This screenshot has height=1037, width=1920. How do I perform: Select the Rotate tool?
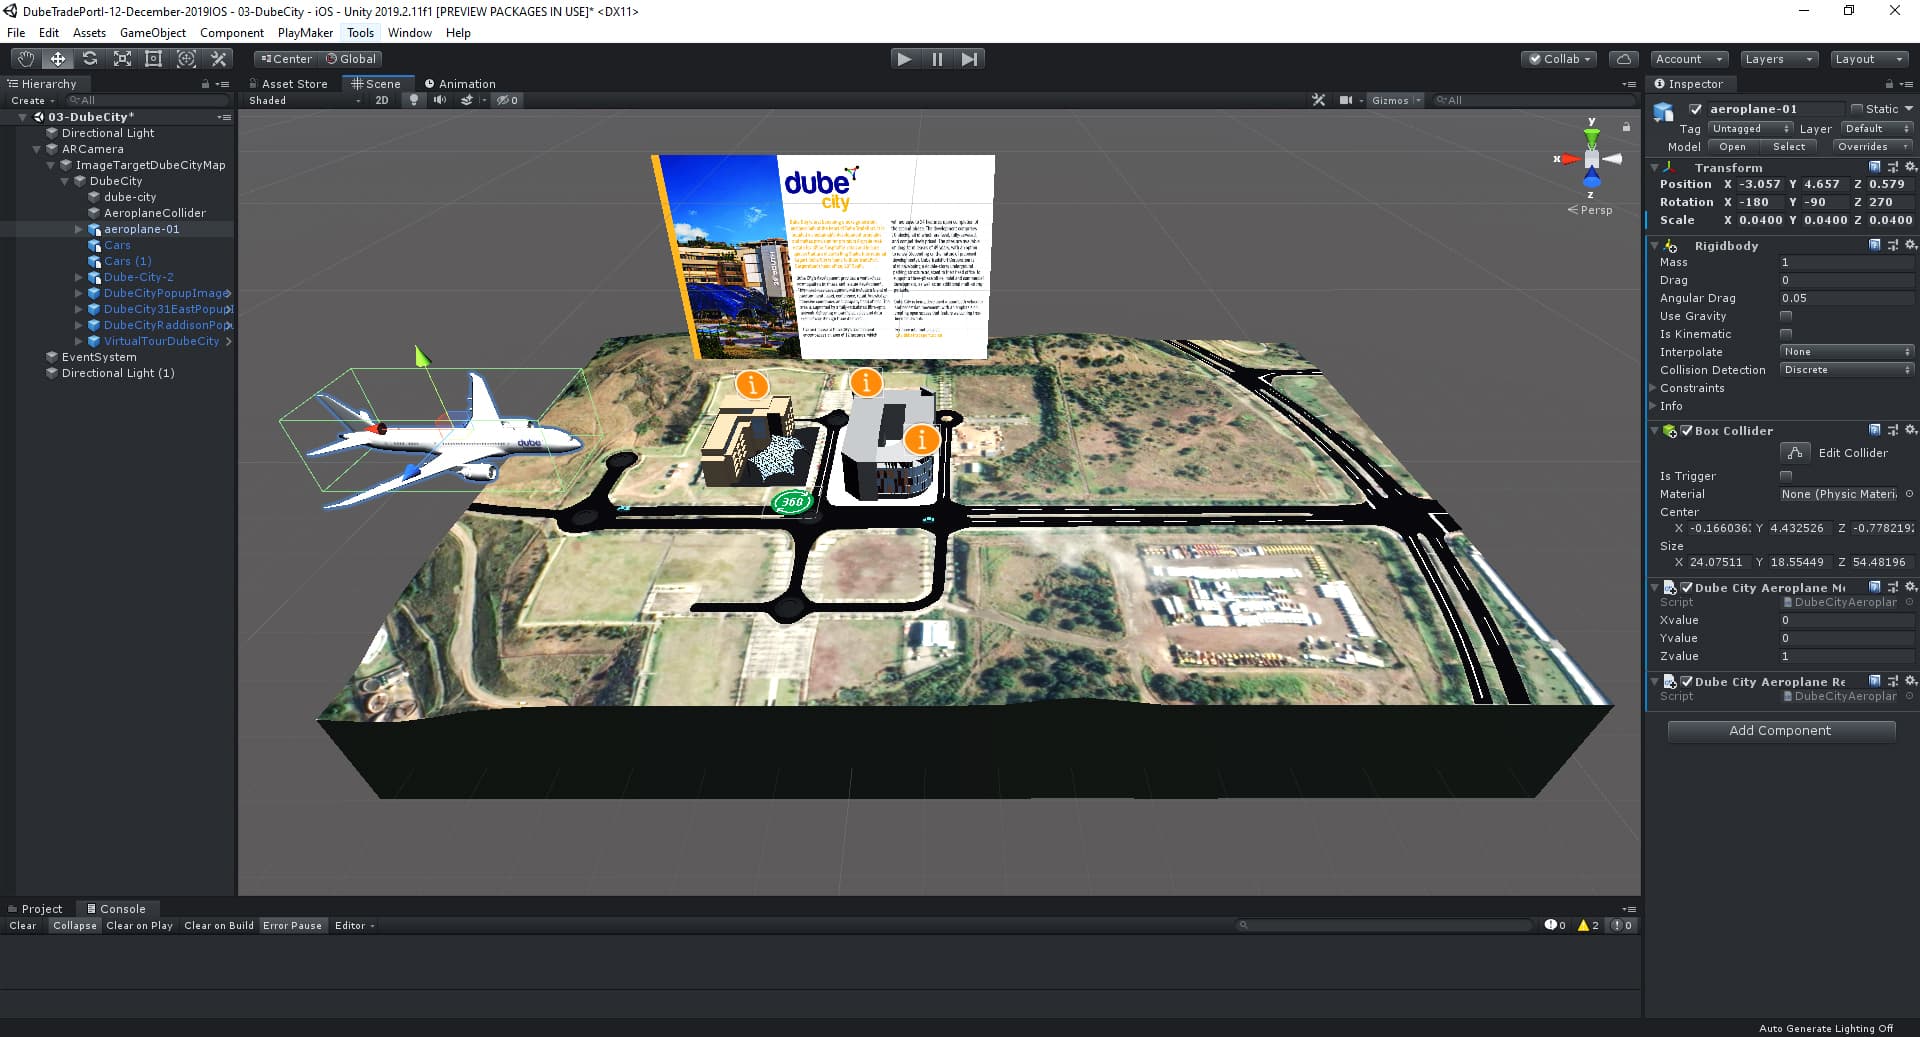(x=90, y=59)
